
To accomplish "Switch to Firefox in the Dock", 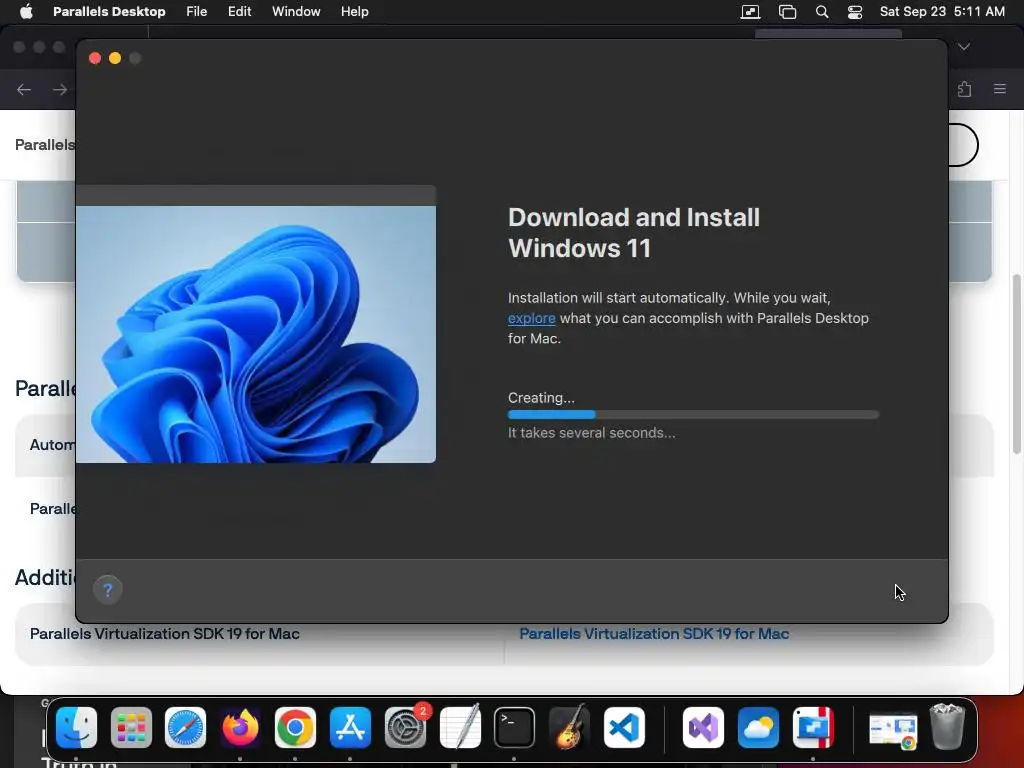I will pyautogui.click(x=240, y=728).
